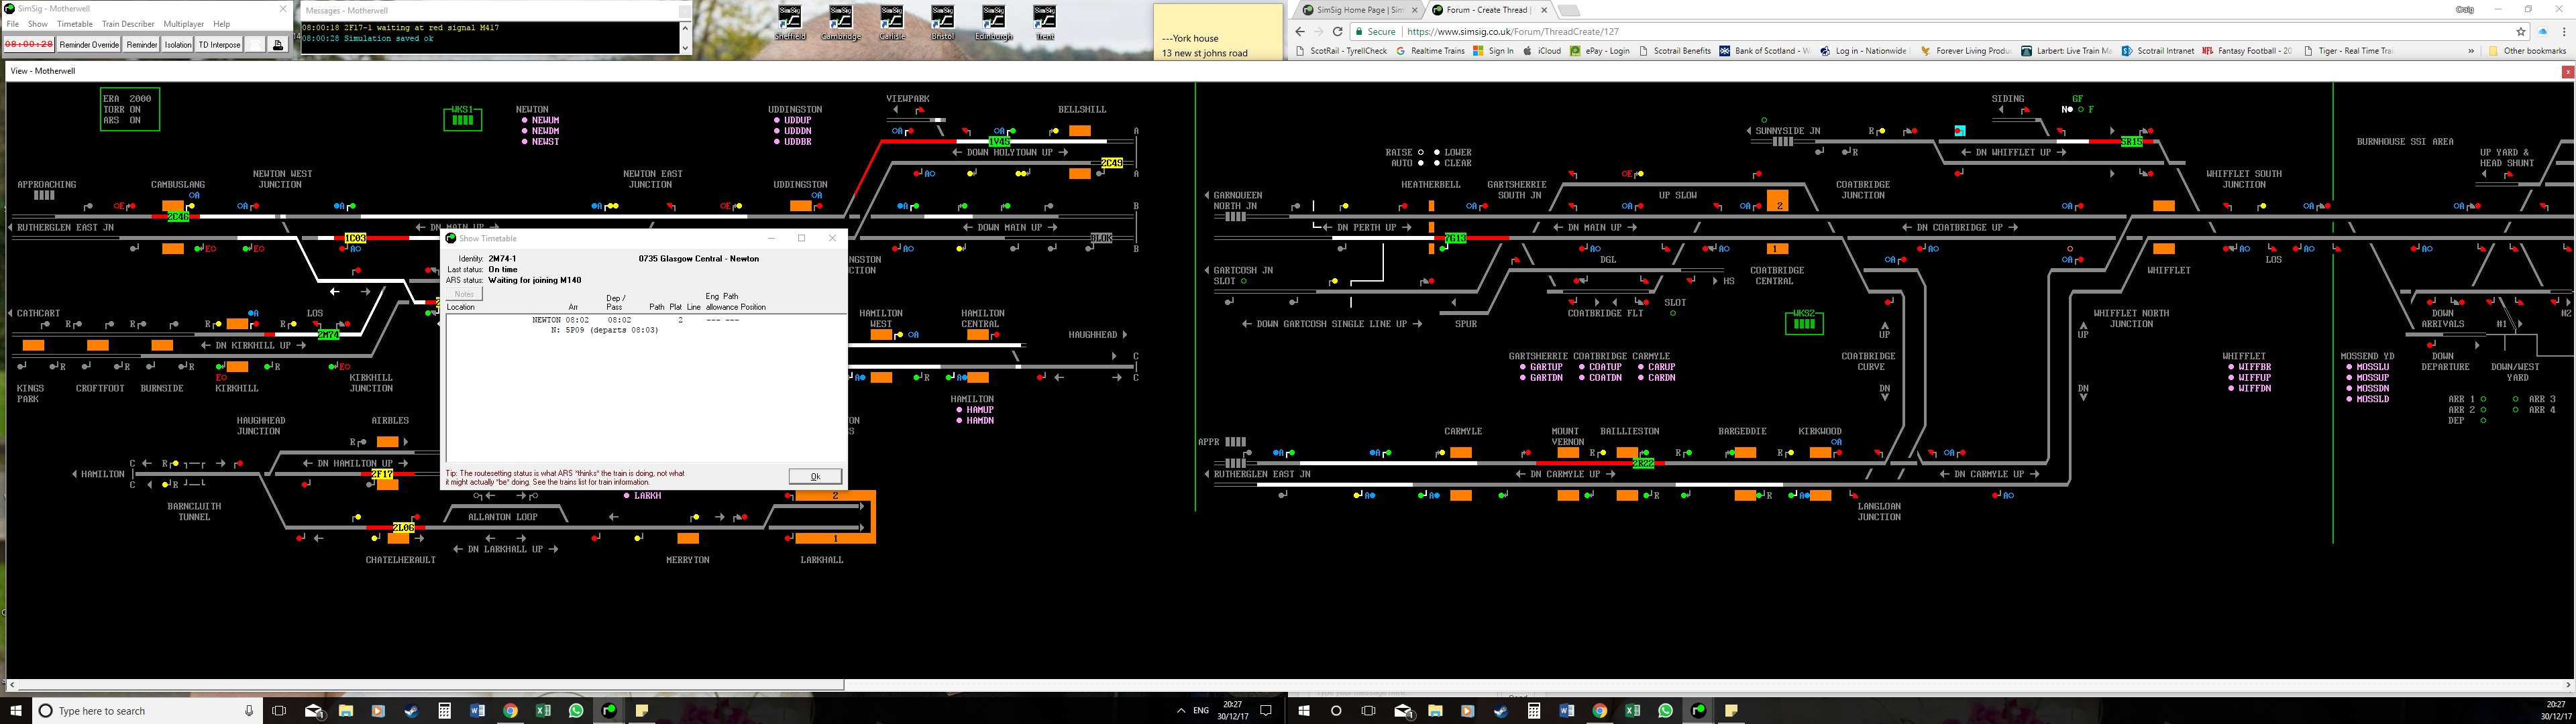2576x724 pixels.
Task: Click the ERA TORR ARS status box
Action: tap(130, 109)
